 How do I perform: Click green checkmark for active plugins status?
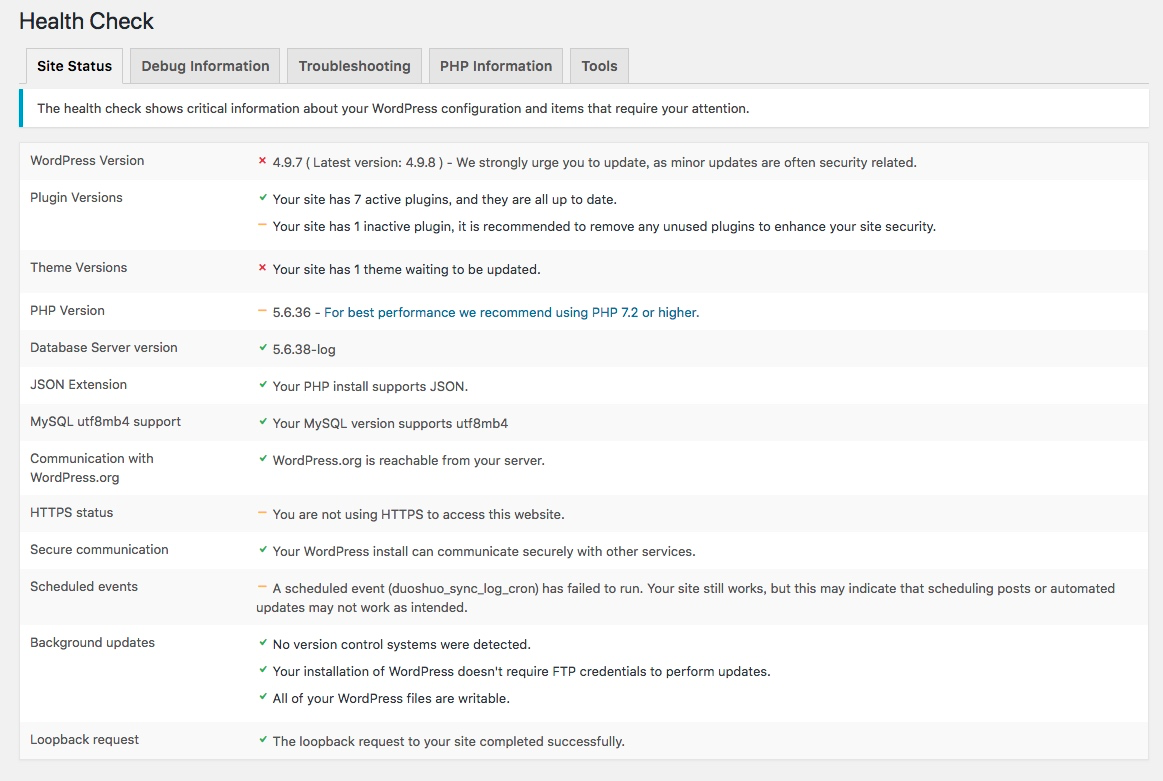point(262,198)
